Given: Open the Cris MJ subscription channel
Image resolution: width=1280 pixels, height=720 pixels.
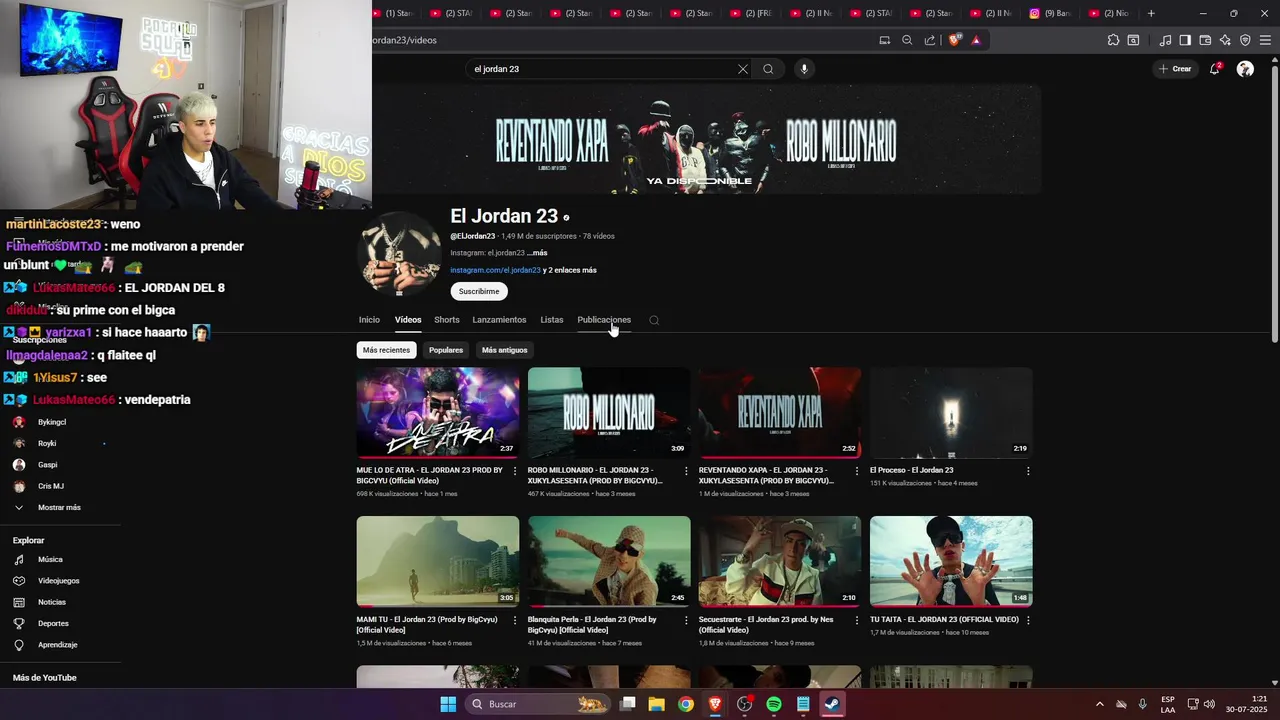Looking at the screenshot, I should click(50, 486).
